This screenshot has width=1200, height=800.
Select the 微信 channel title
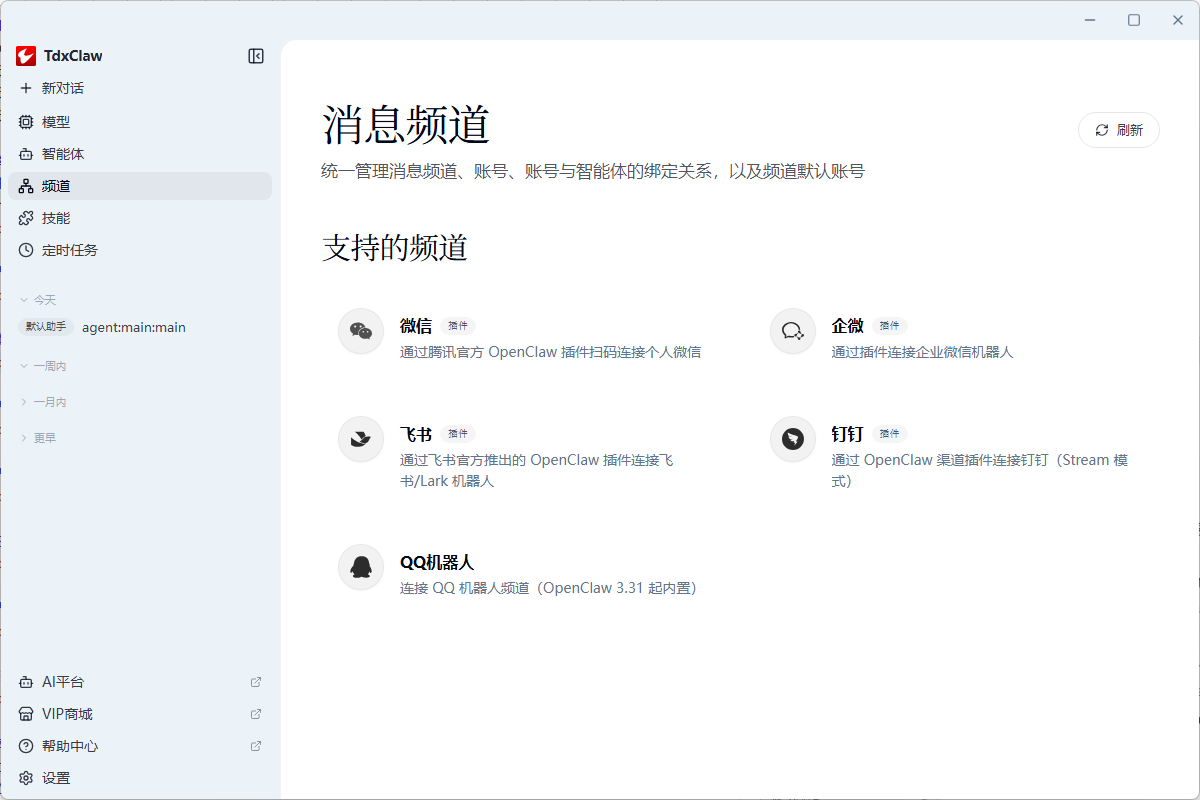click(x=416, y=326)
